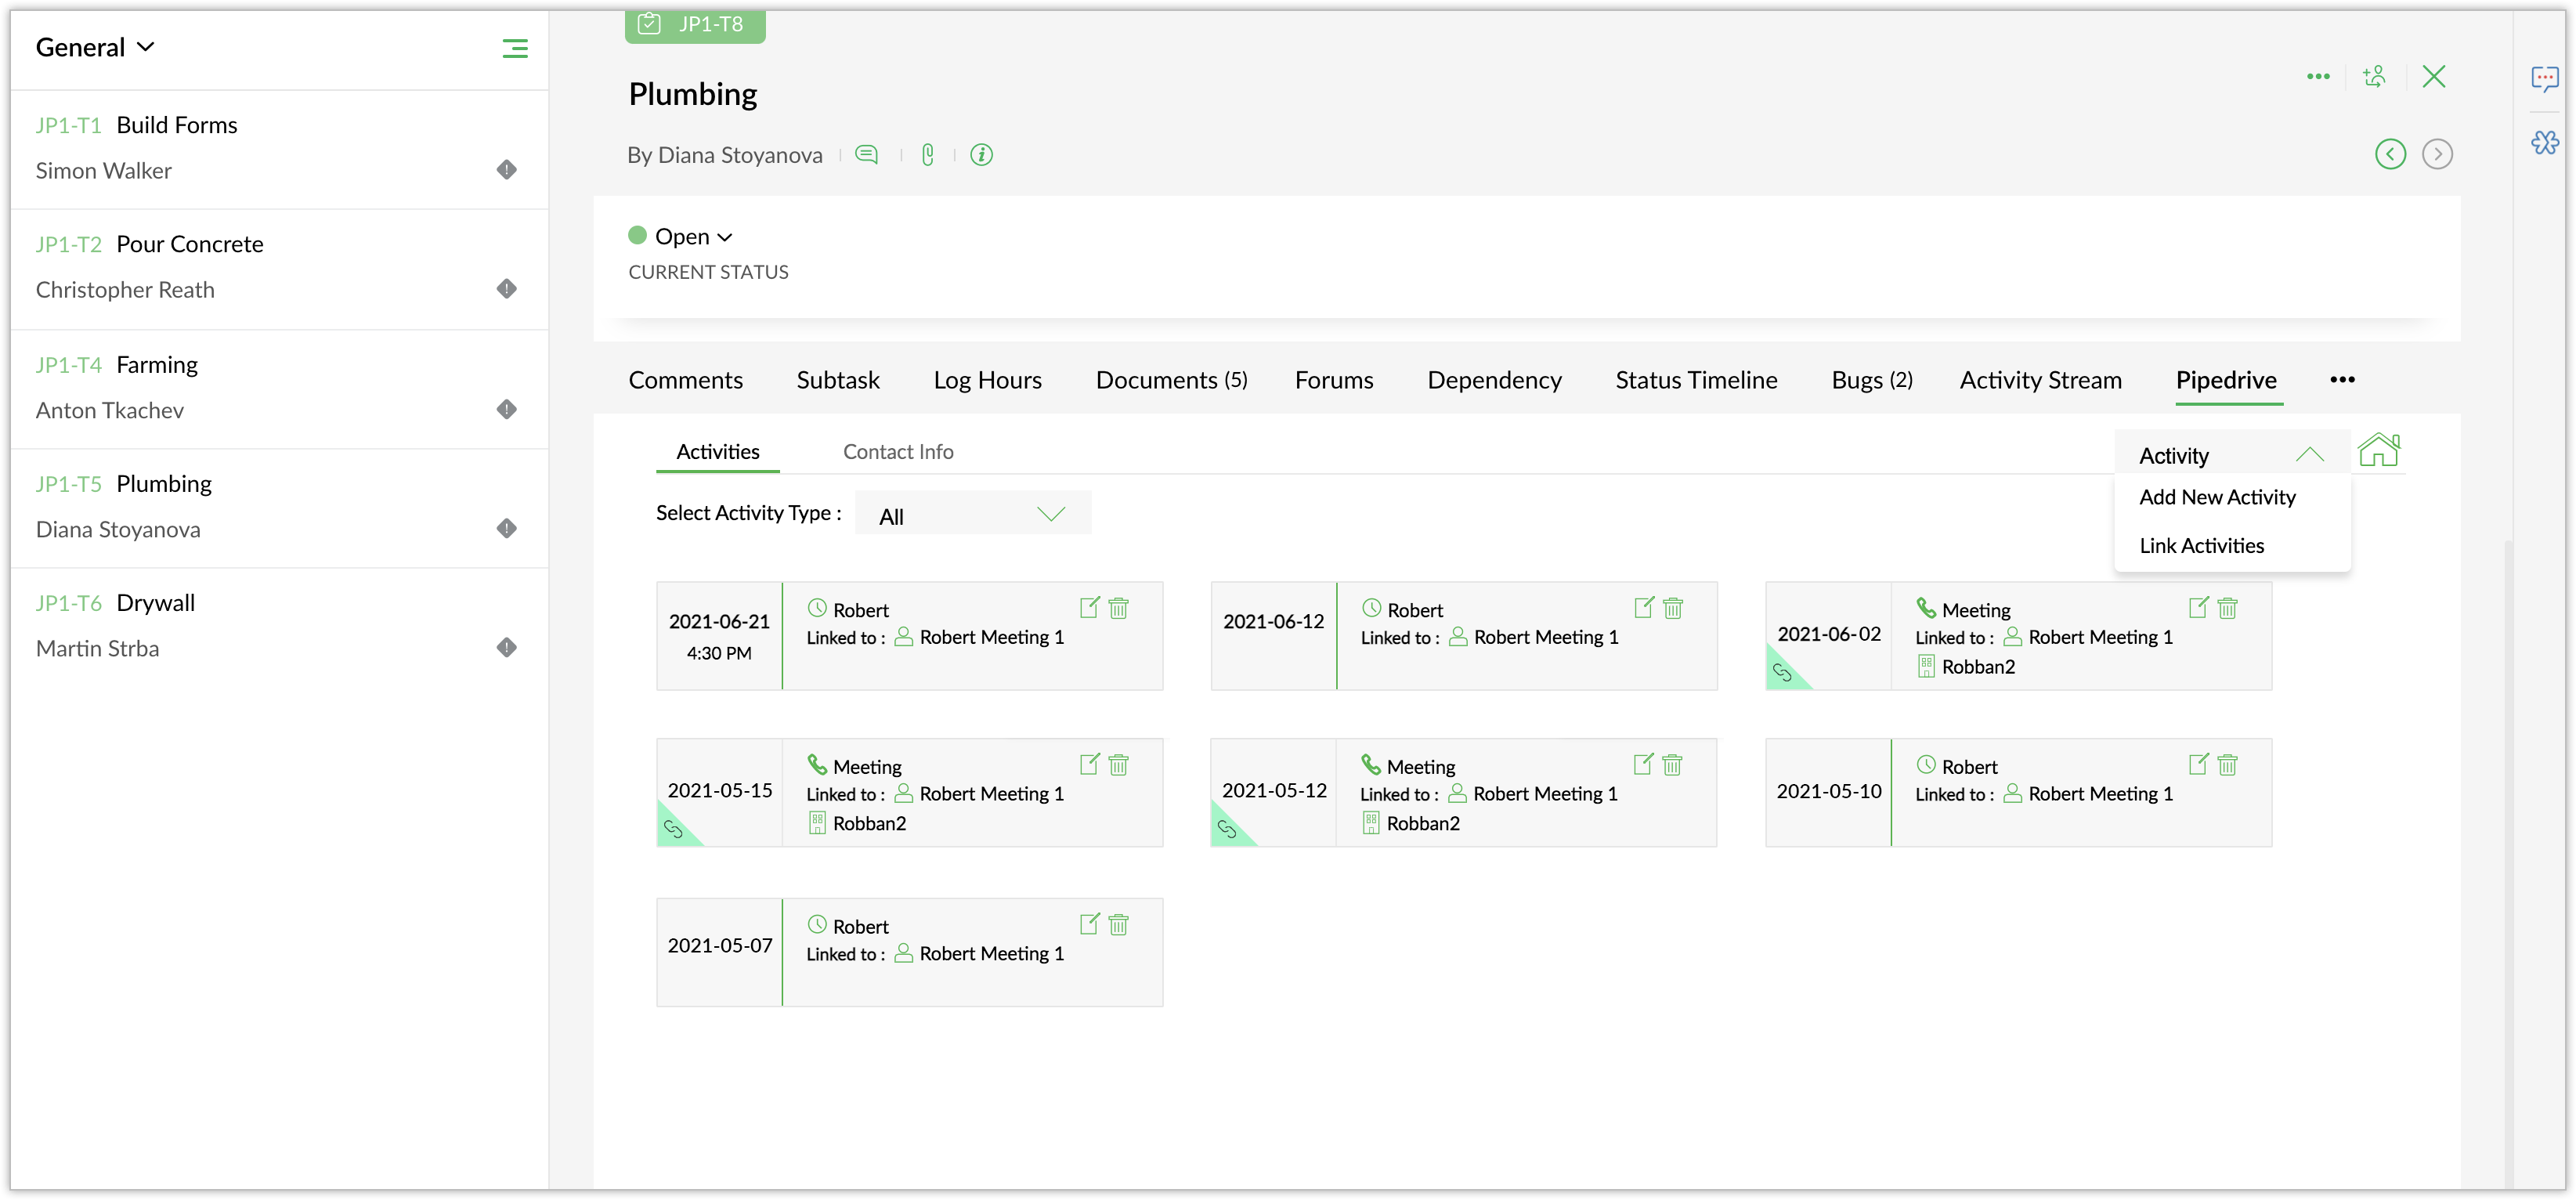This screenshot has height=1200, width=2576.
Task: Select Link Activities from menu
Action: [2201, 546]
